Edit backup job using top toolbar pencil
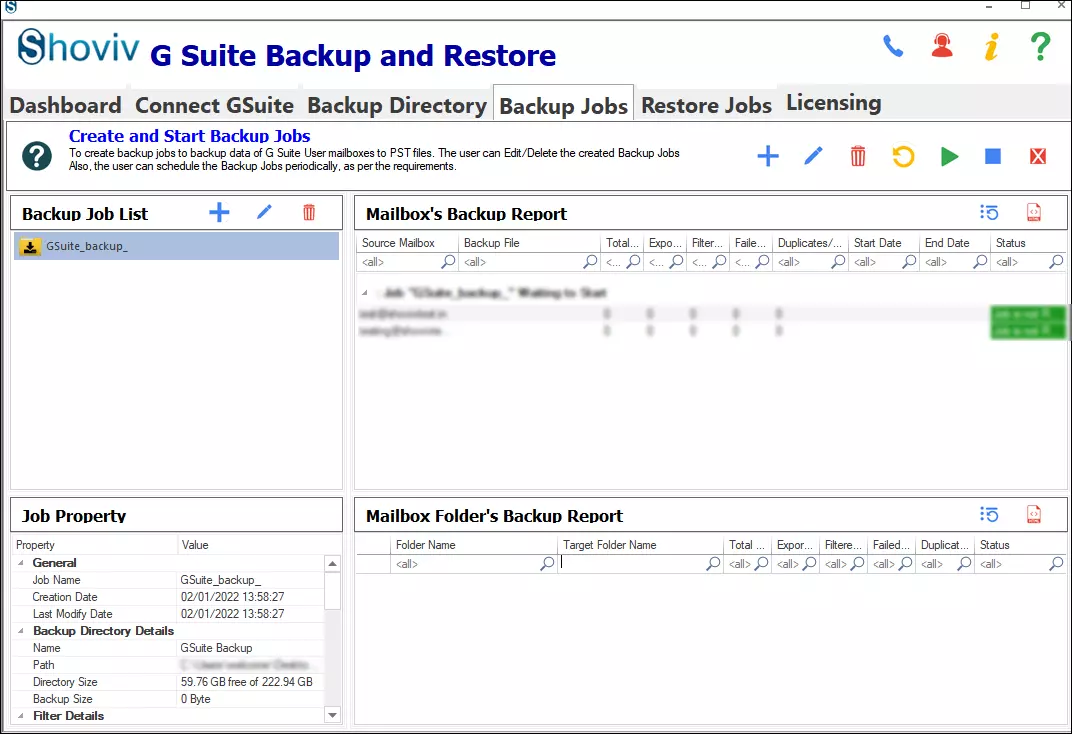1072x734 pixels. coord(813,156)
